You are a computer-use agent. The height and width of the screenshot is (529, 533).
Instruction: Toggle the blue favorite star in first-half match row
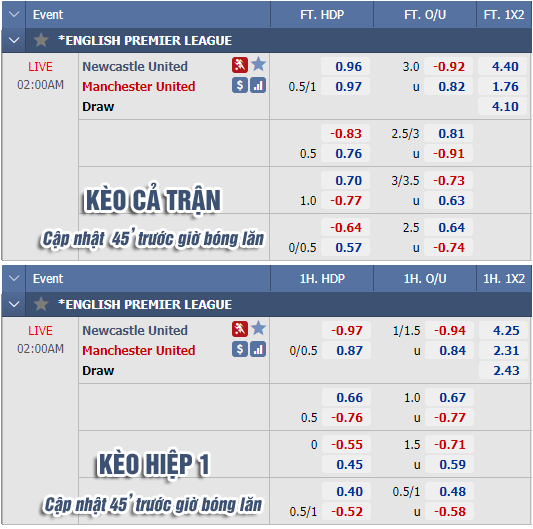(258, 328)
